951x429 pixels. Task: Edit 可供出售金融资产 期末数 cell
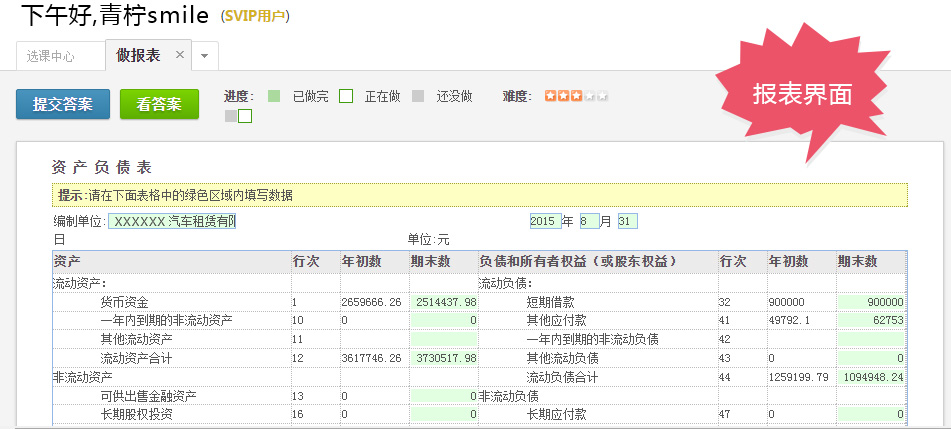[444, 396]
